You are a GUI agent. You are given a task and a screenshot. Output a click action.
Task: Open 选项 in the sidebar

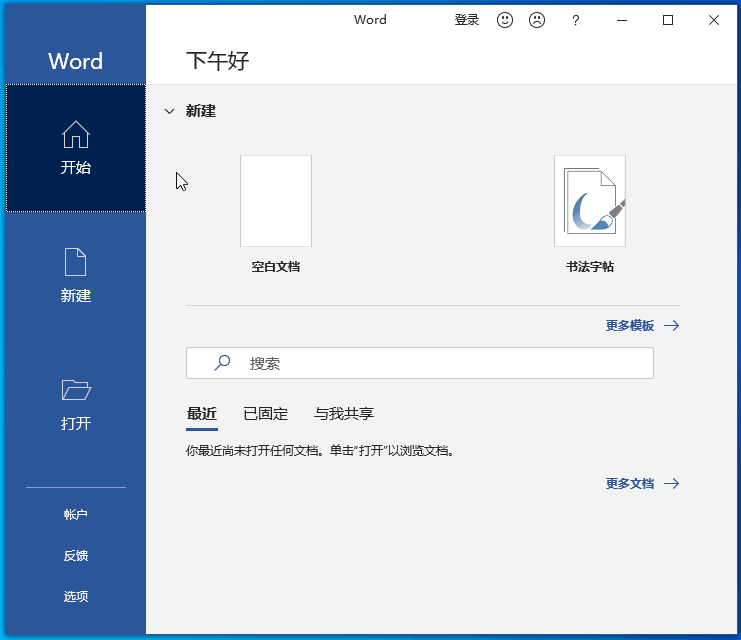tap(76, 596)
